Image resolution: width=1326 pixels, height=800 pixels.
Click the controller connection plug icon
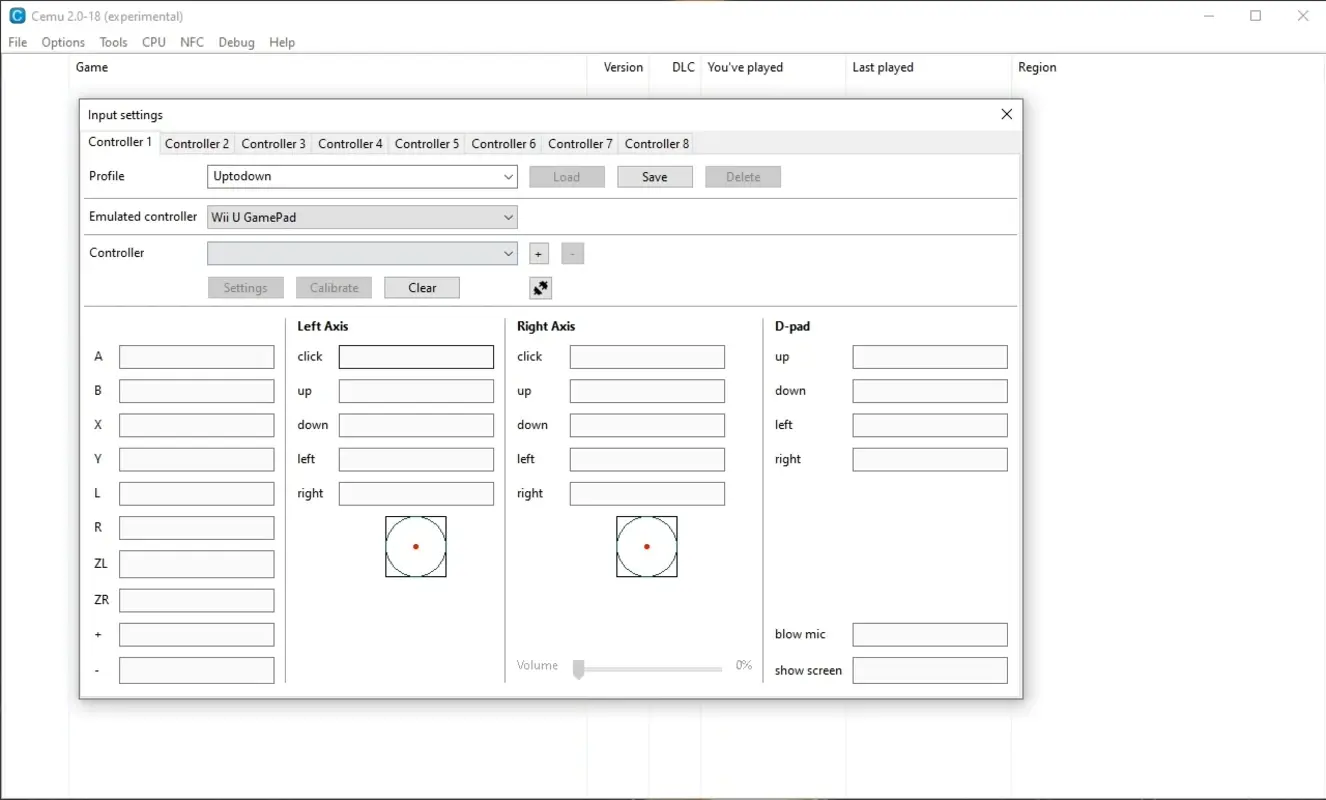coord(540,287)
